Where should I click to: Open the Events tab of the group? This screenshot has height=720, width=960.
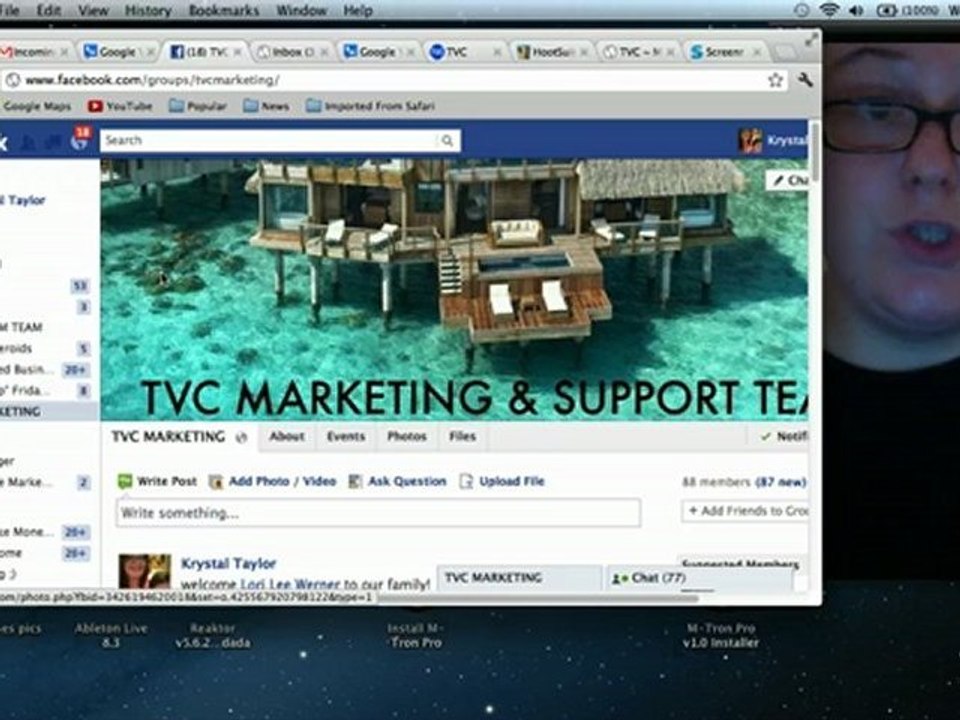point(346,437)
